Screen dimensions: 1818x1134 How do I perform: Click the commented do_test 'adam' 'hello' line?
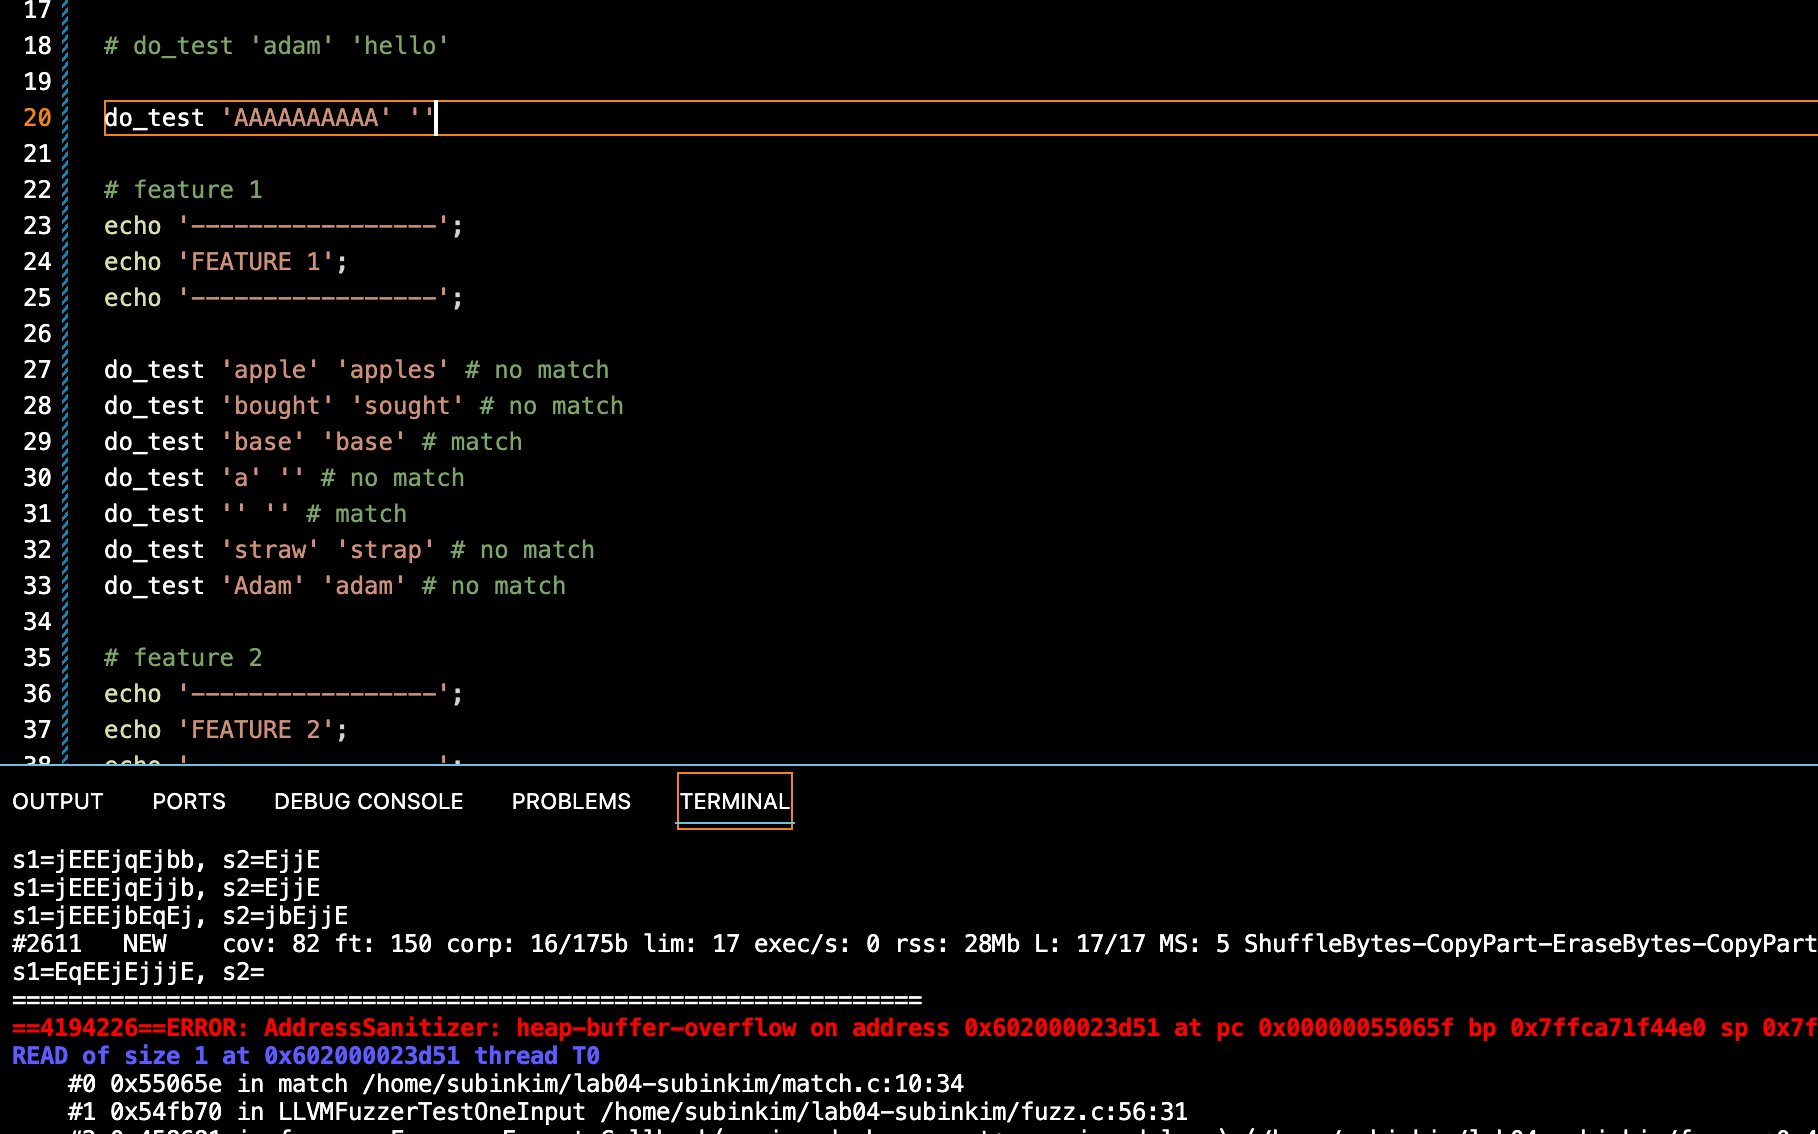[276, 46]
